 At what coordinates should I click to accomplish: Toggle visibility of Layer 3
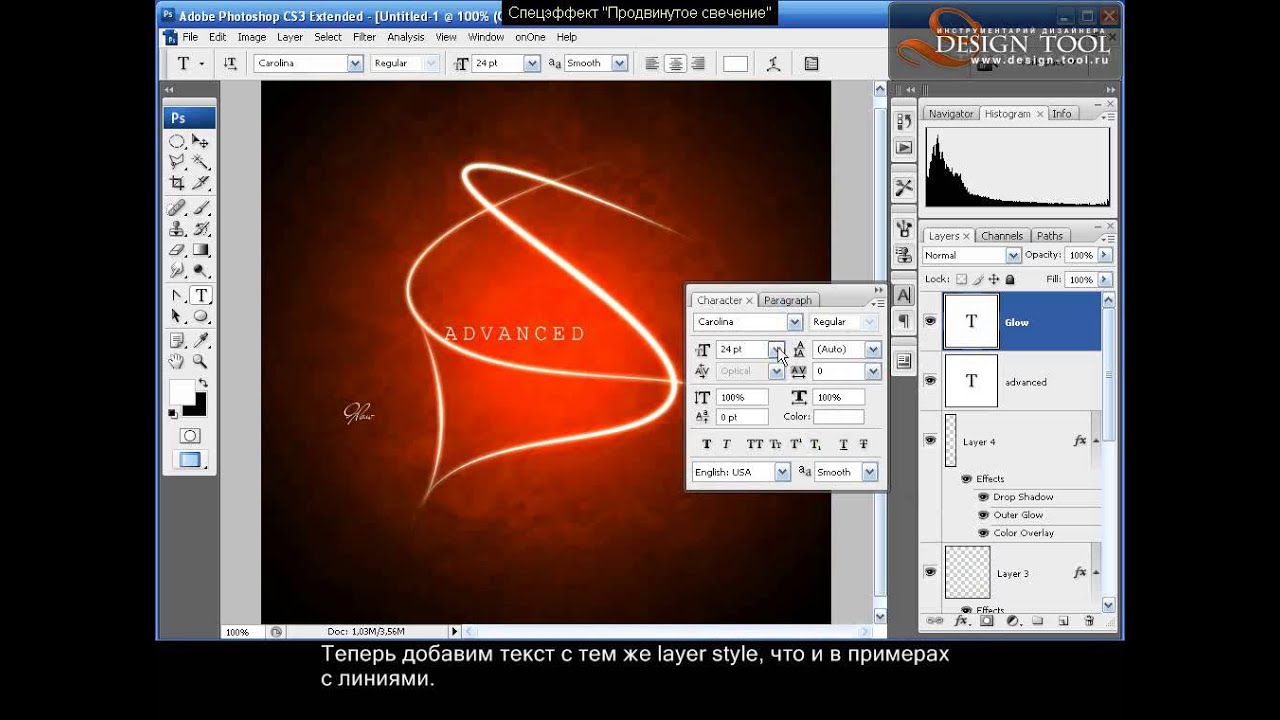pyautogui.click(x=930, y=572)
